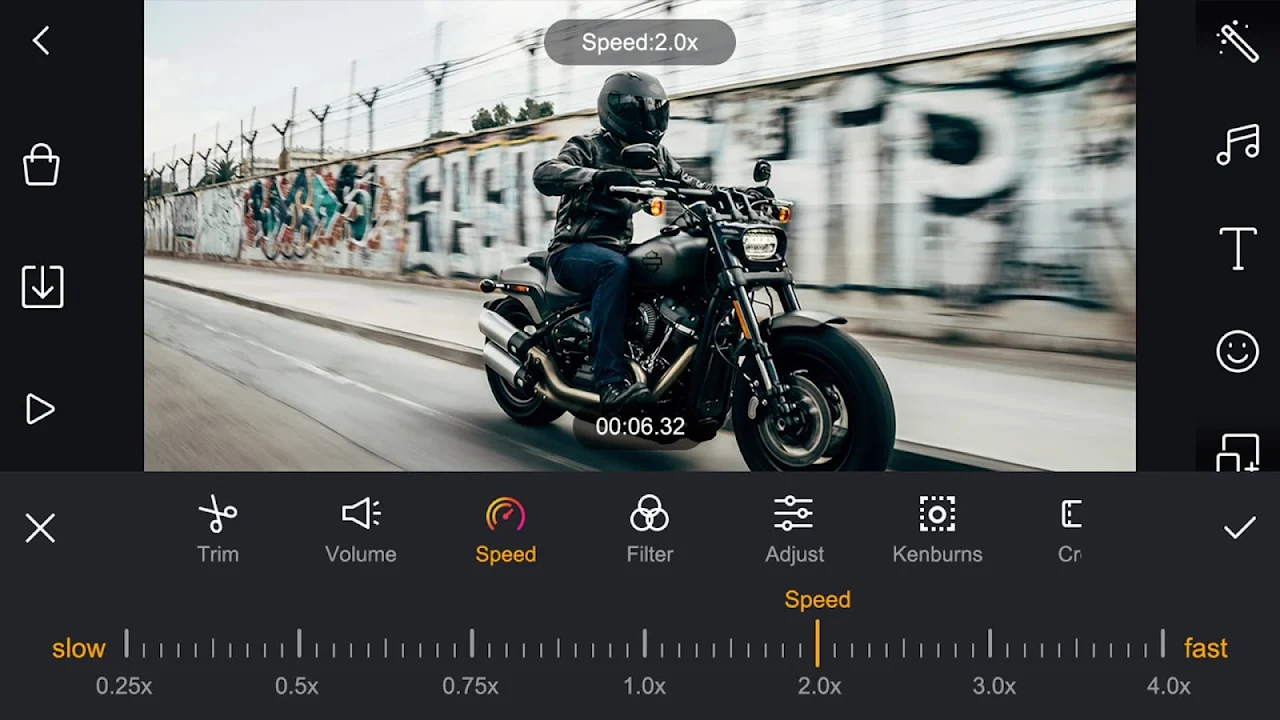
Task: Add music with the note icon
Action: click(x=1237, y=145)
